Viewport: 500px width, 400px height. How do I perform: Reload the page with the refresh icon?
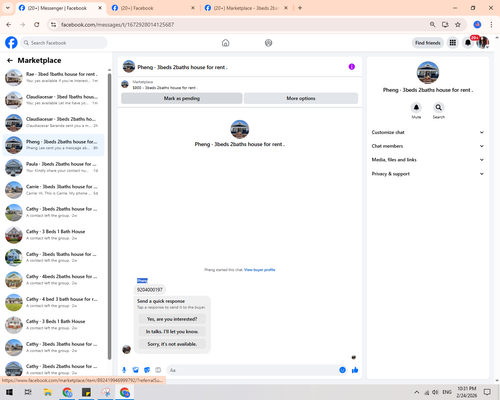pyautogui.click(x=37, y=24)
